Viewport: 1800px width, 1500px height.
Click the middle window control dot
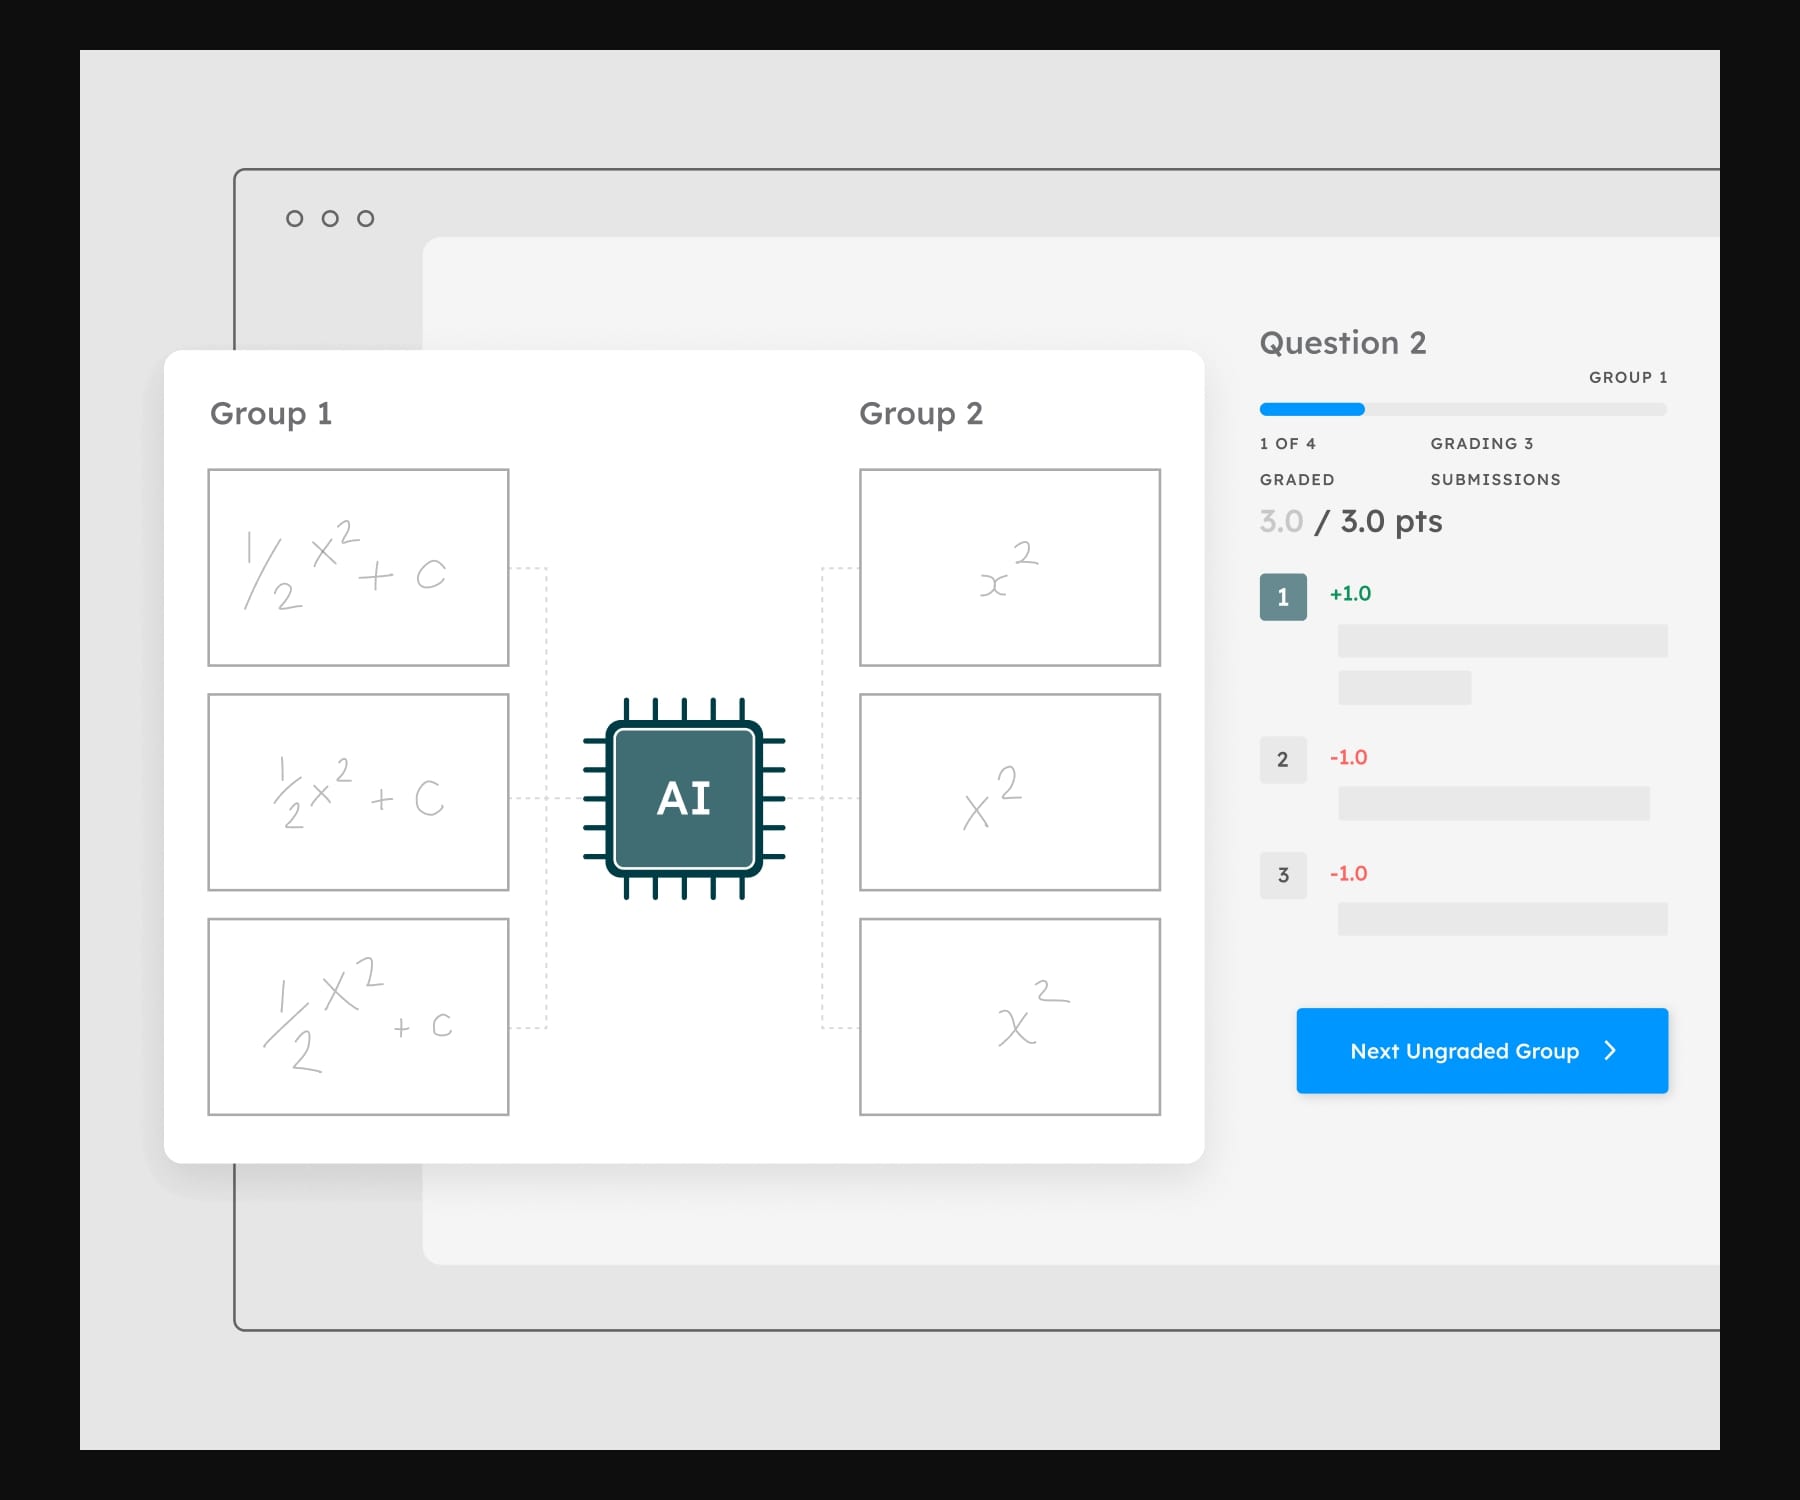tap(330, 217)
